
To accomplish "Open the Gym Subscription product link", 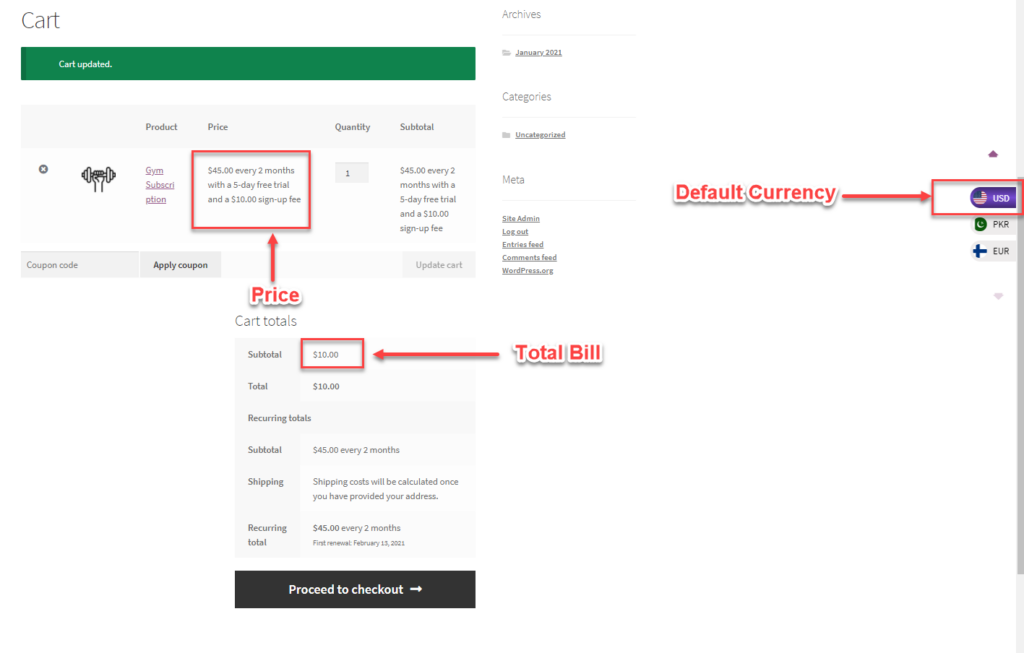I will (x=159, y=185).
